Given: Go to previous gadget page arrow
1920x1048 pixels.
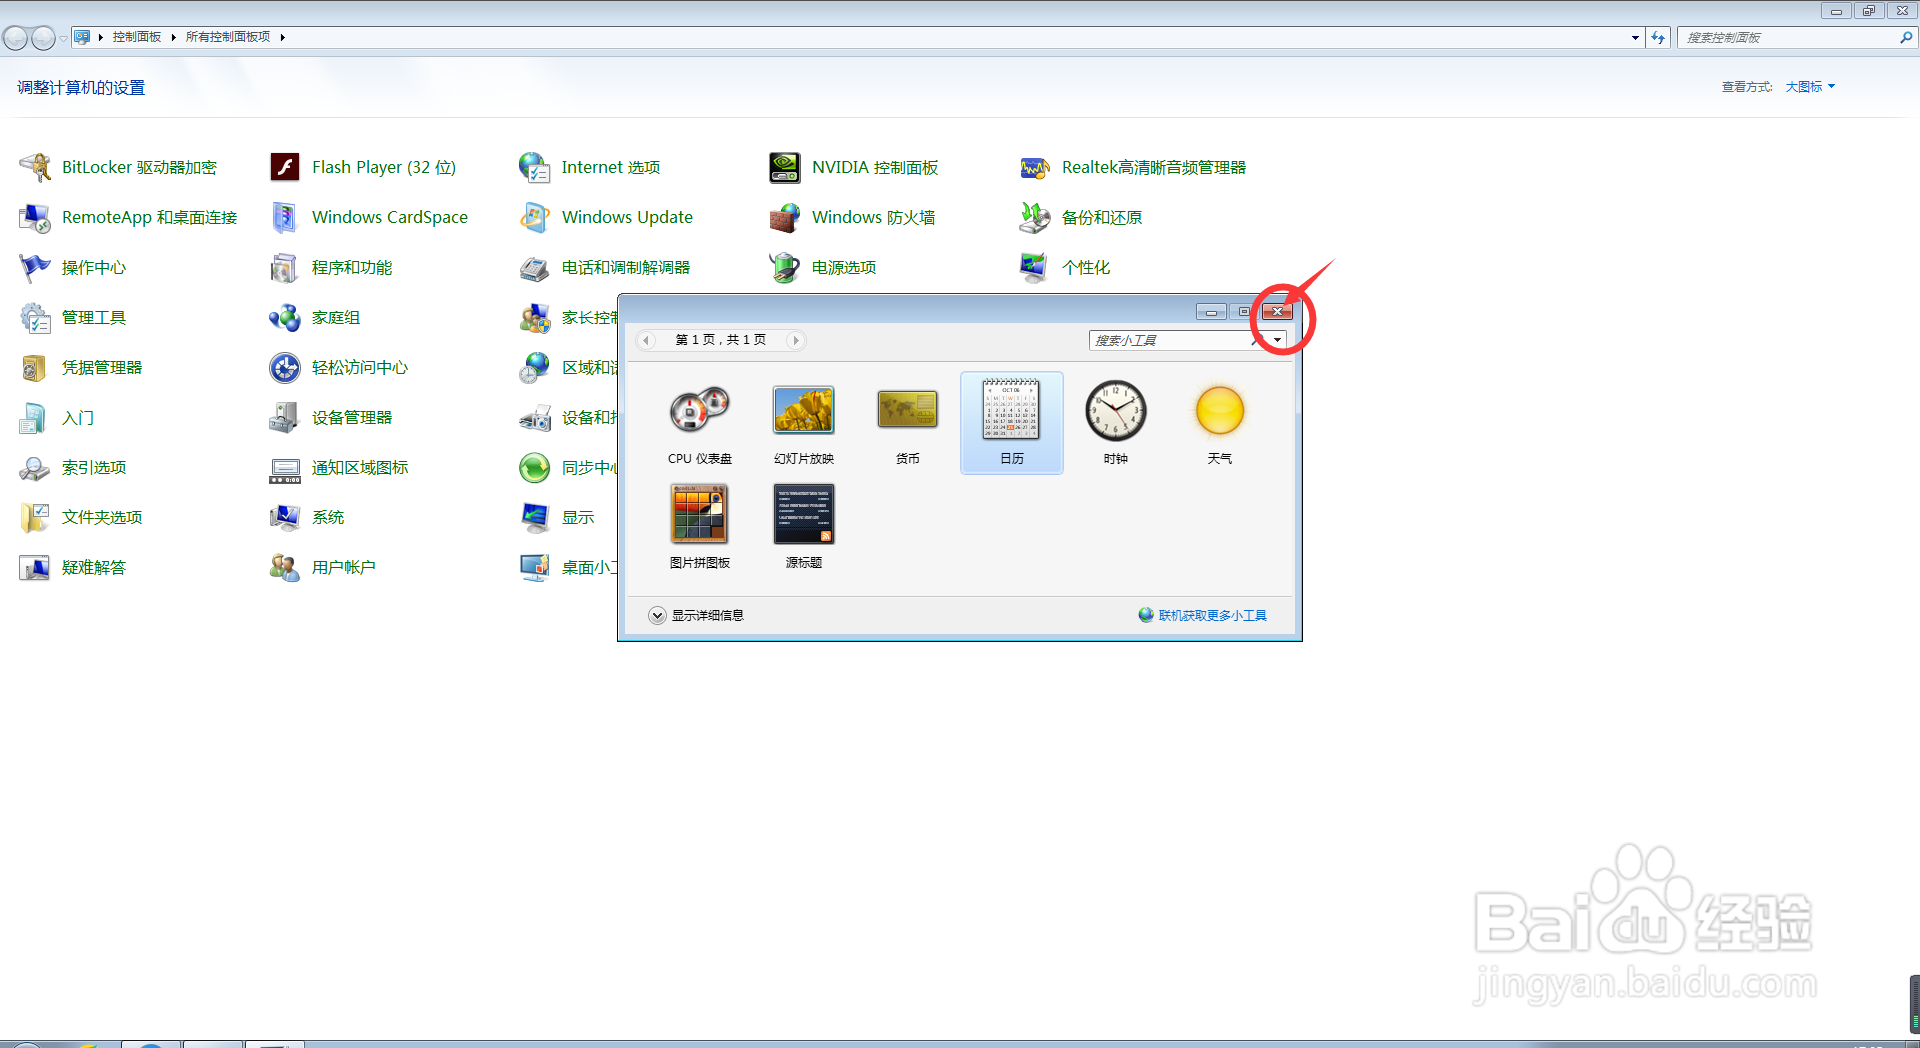Looking at the screenshot, I should (646, 340).
